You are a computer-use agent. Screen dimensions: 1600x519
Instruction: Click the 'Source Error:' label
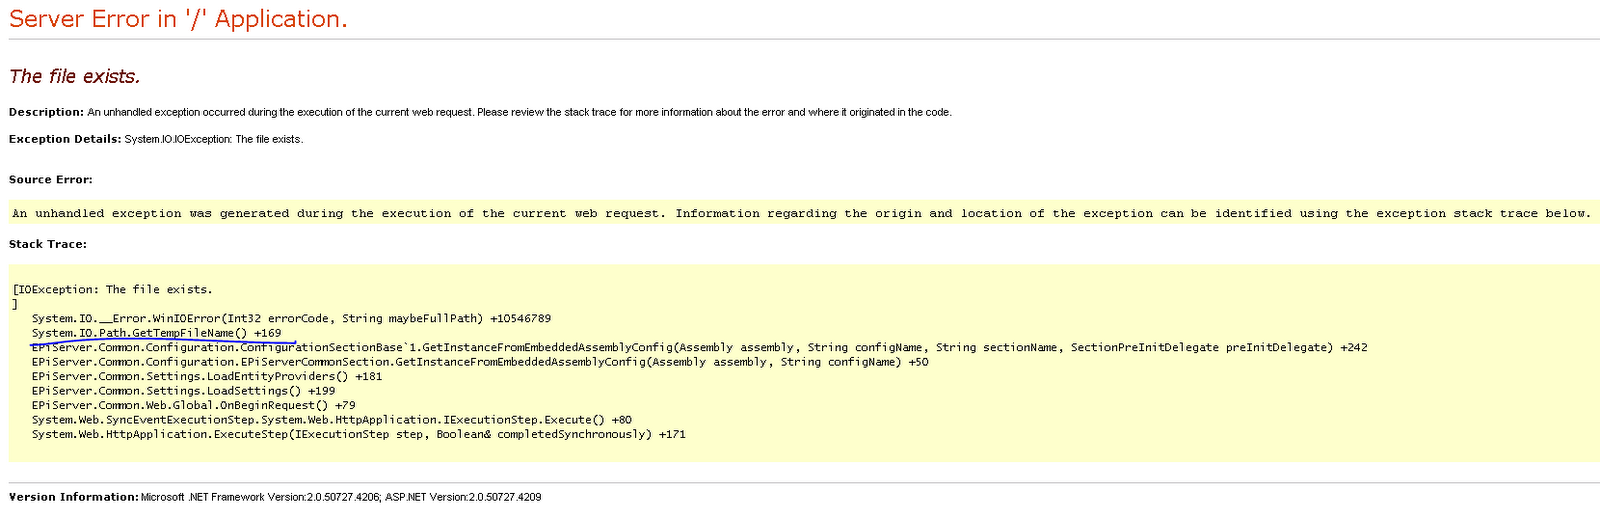click(51, 180)
